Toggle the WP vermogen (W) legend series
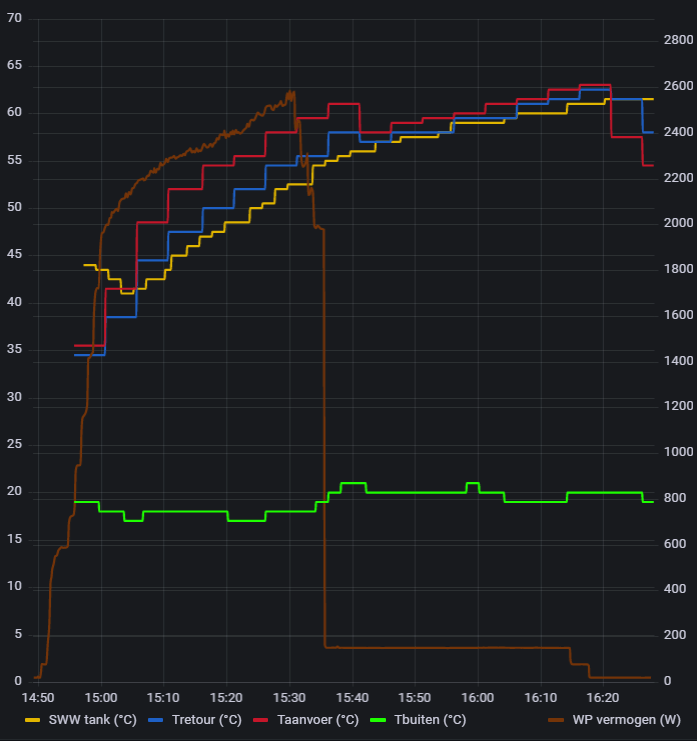 627,720
